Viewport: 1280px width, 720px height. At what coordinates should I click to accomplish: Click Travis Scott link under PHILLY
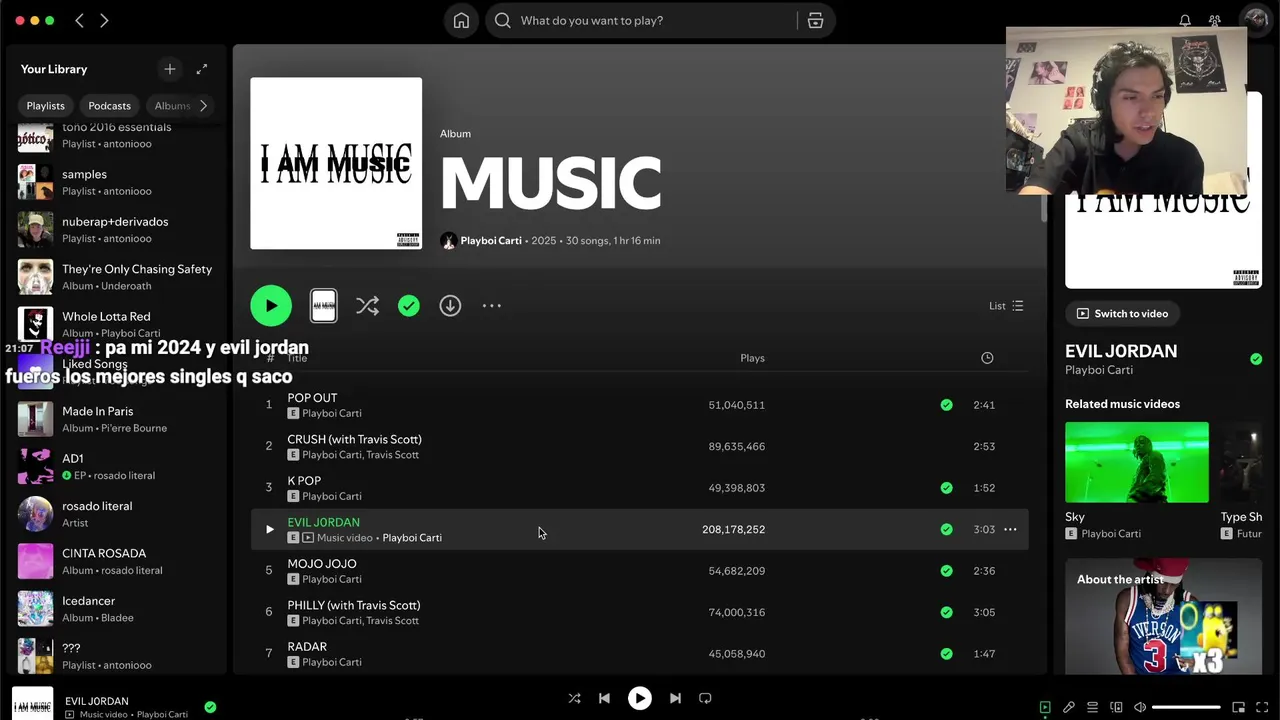[x=392, y=621]
